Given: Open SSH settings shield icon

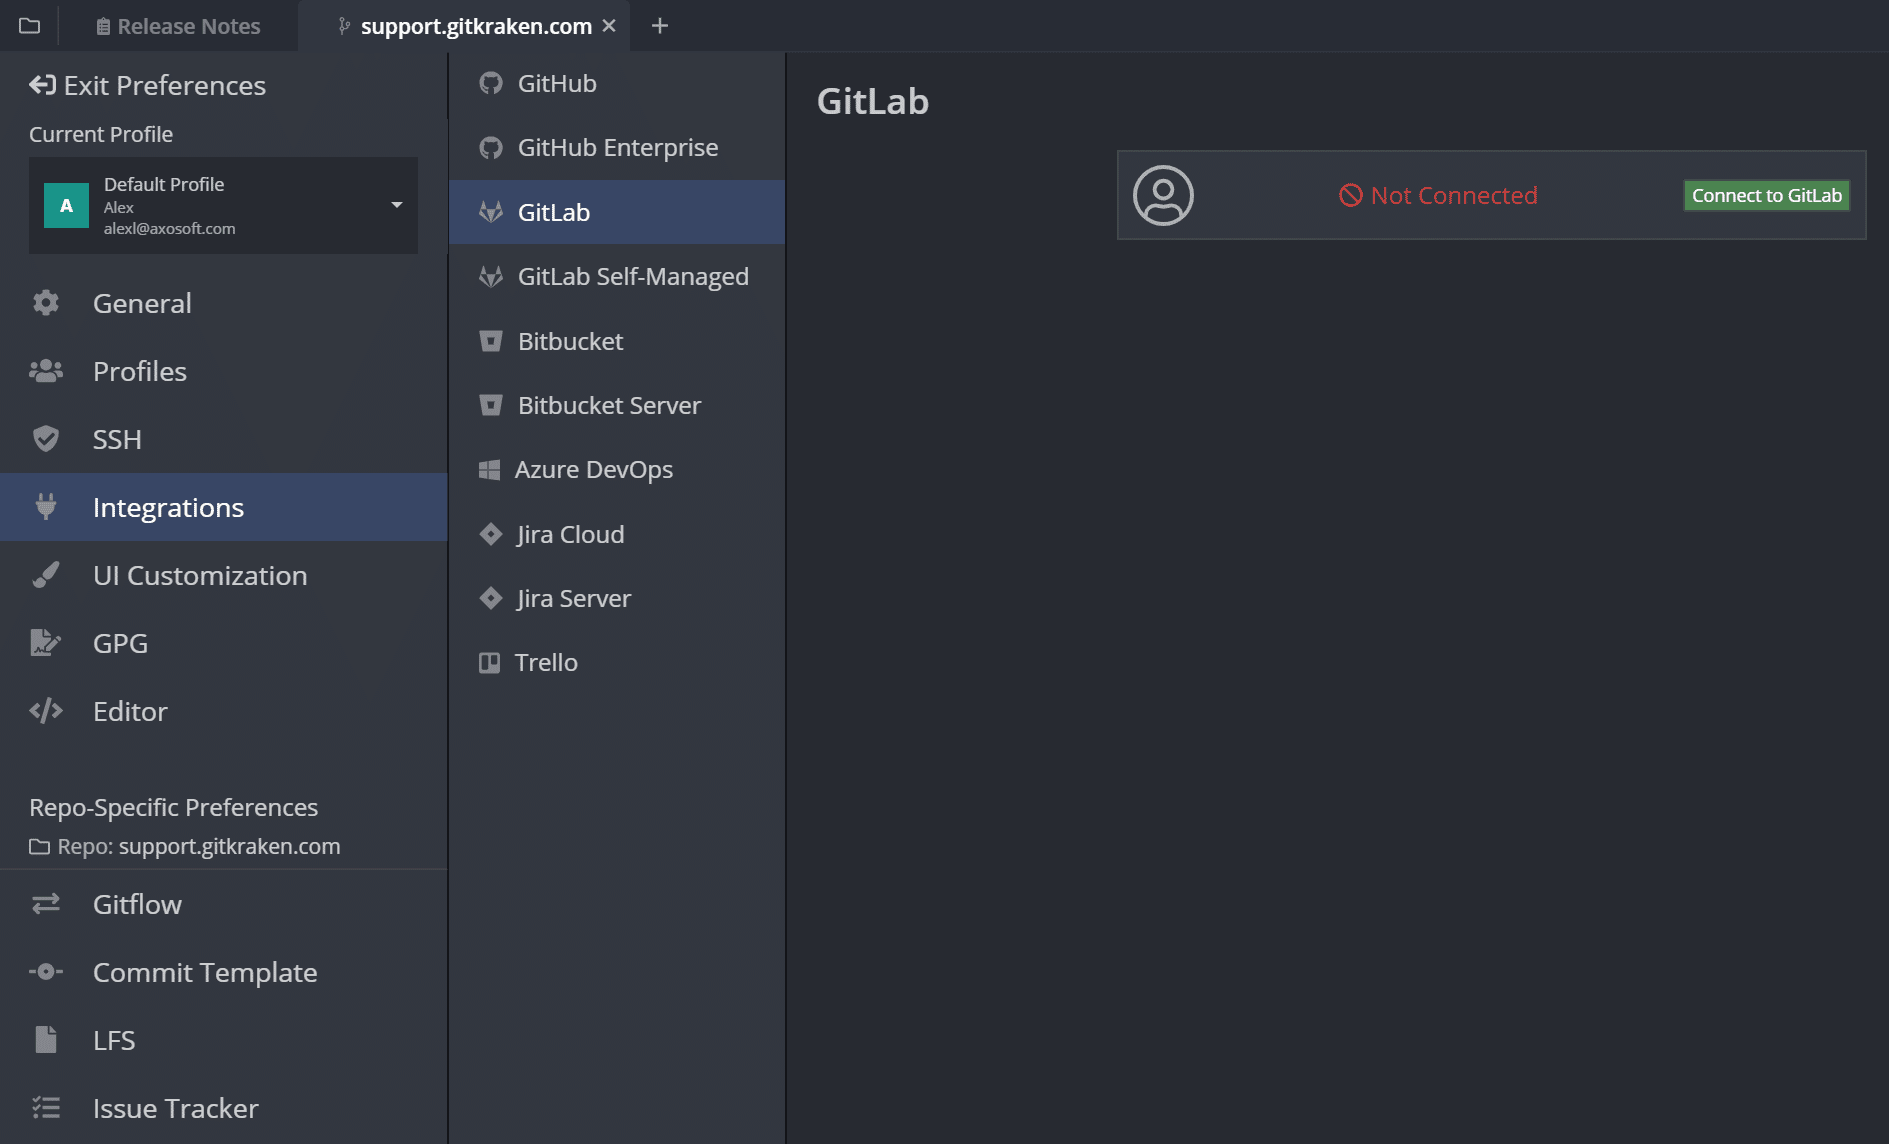Looking at the screenshot, I should click(x=46, y=439).
